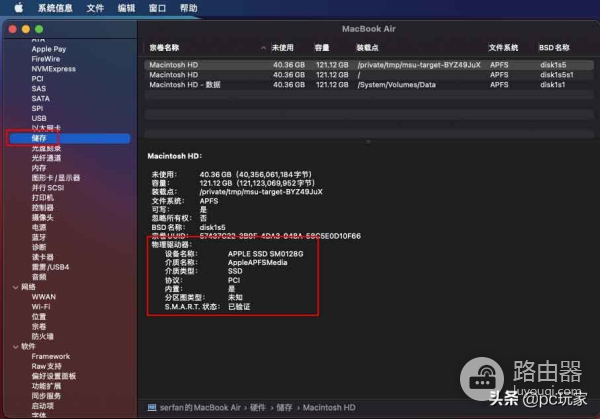Open the 窗口 menu
This screenshot has height=419, width=600.
coord(157,8)
